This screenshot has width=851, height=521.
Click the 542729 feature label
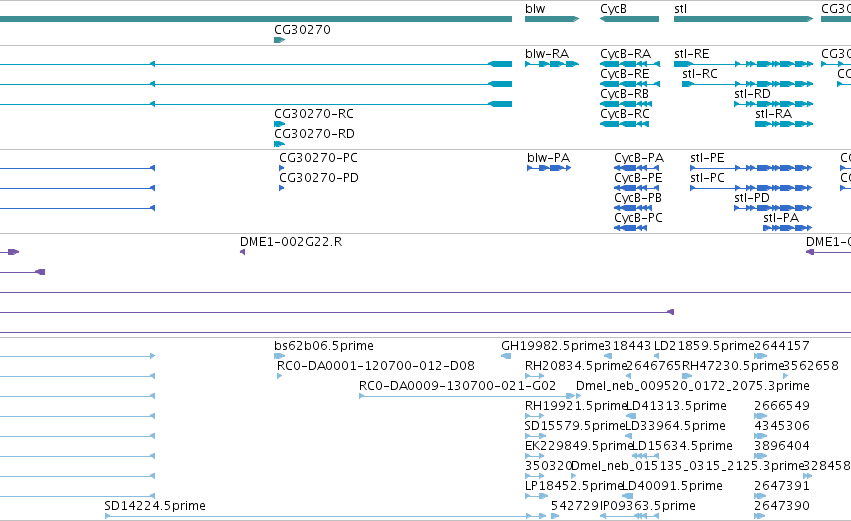click(575, 505)
